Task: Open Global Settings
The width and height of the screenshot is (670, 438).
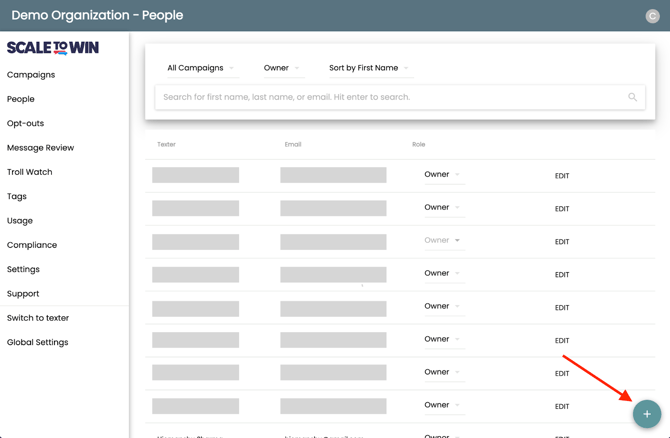Action: [x=38, y=342]
